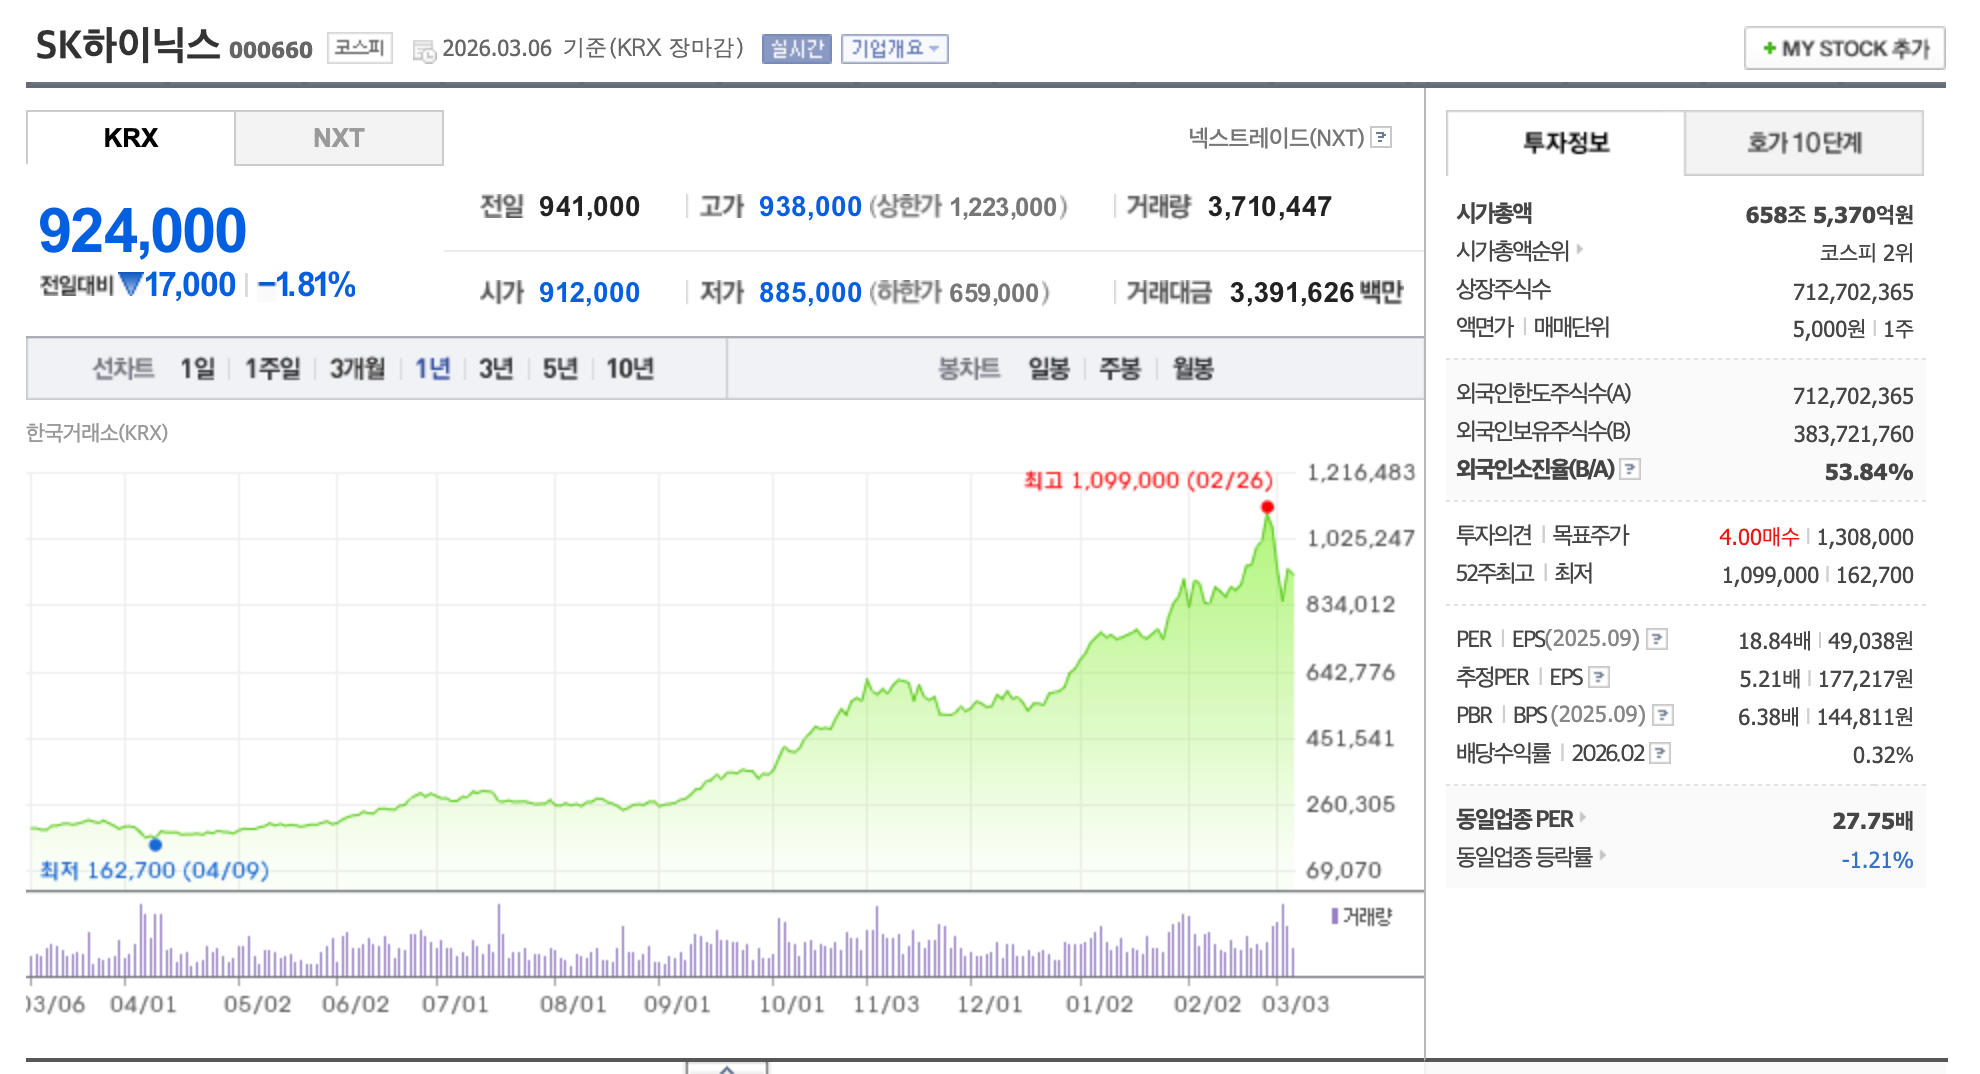The width and height of the screenshot is (1980, 1074).
Task: Open help icon next to PER EPS(2025.09)
Action: click(x=1657, y=639)
